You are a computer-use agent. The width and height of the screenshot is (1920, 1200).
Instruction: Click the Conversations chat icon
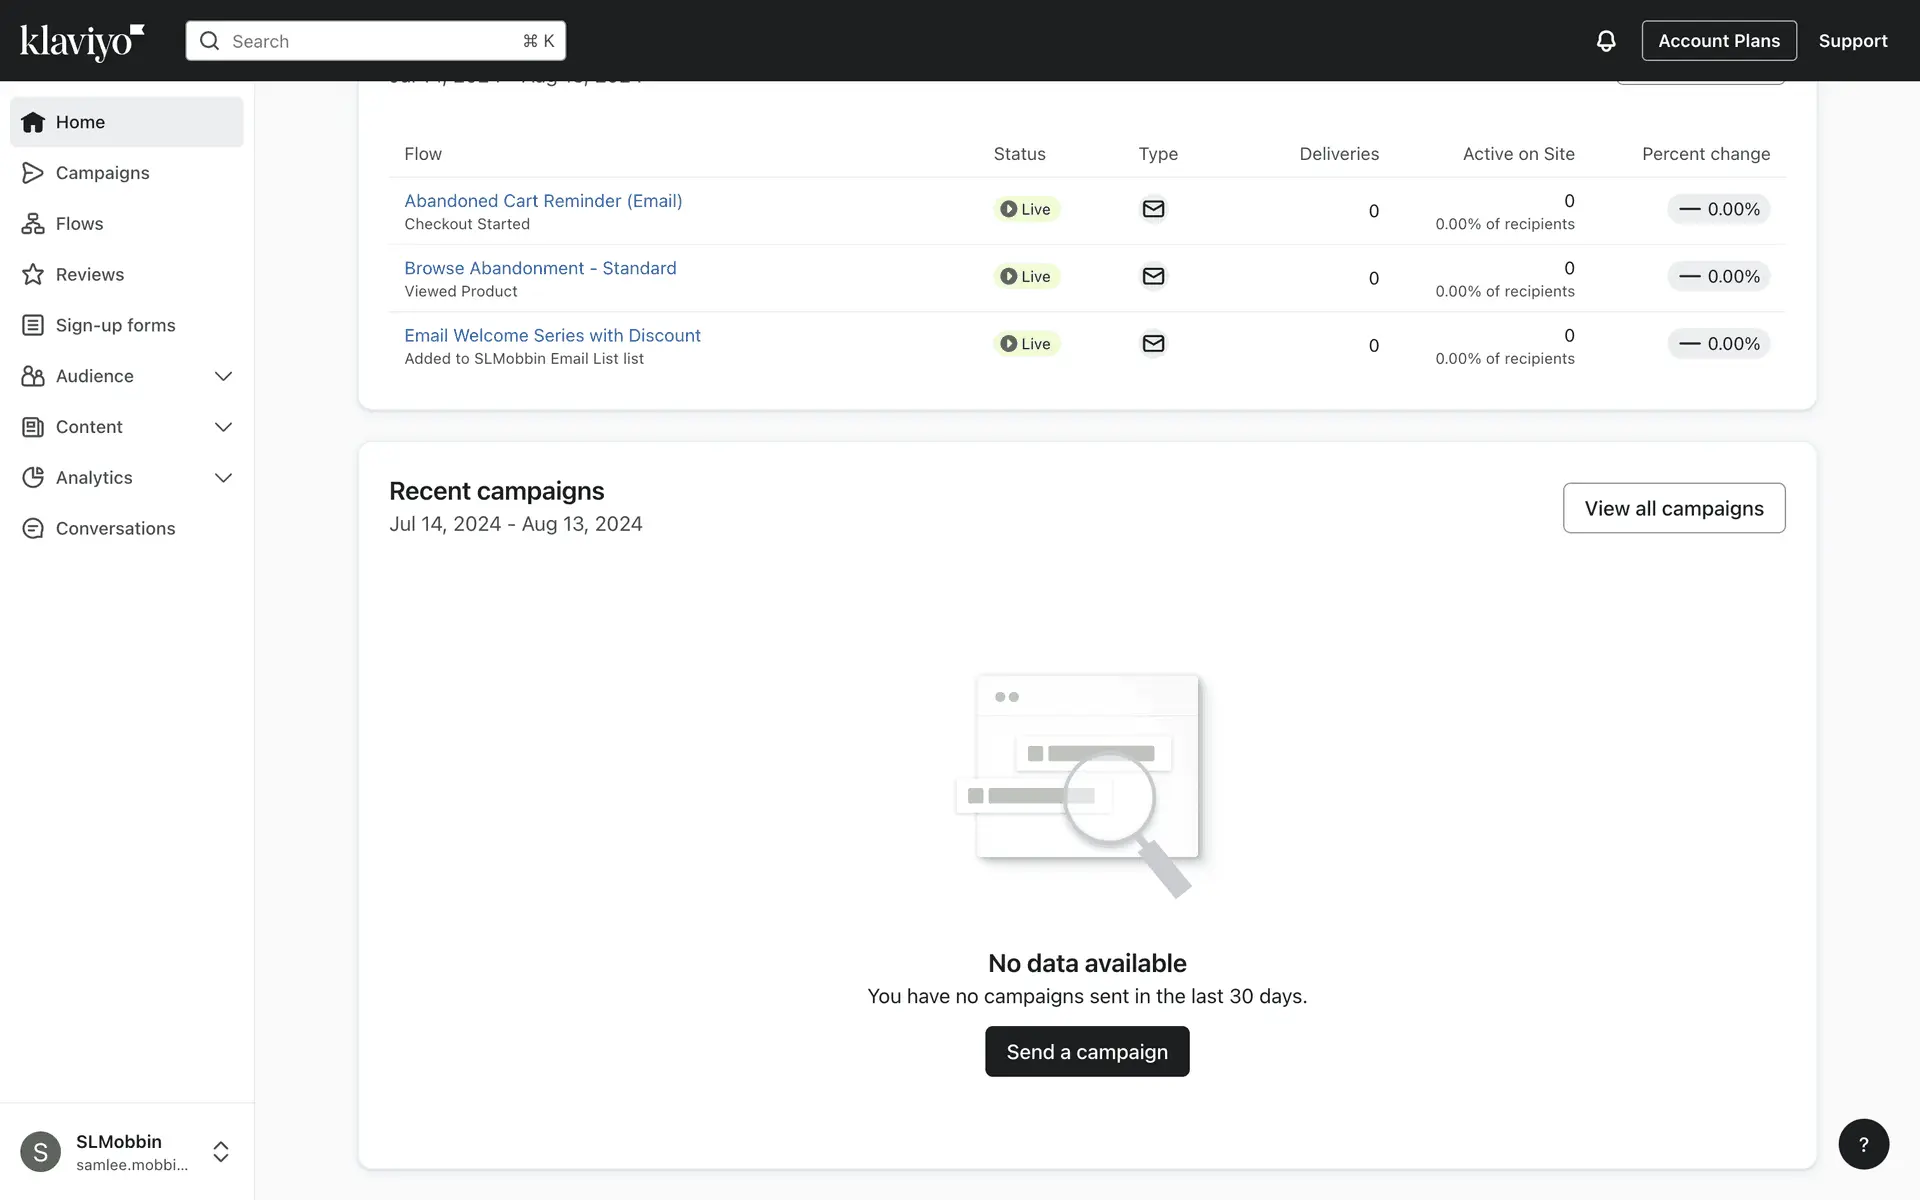pos(33,528)
